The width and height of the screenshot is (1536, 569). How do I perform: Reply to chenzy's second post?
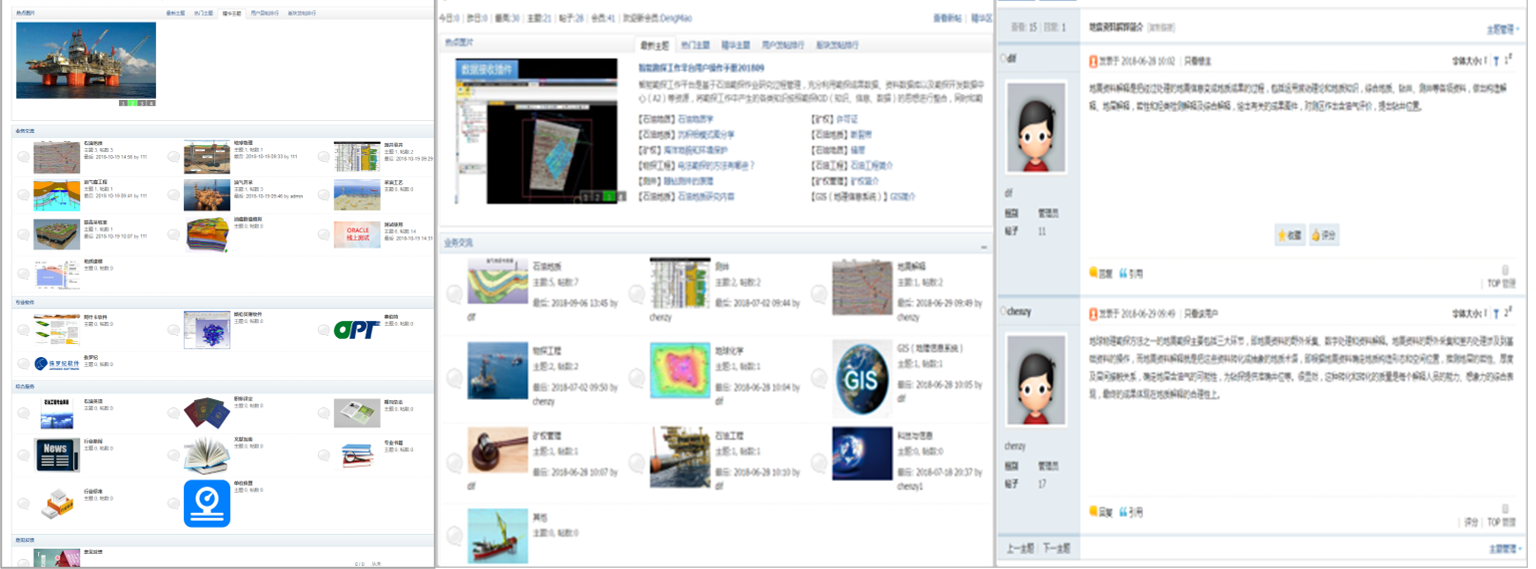[x=1100, y=513]
